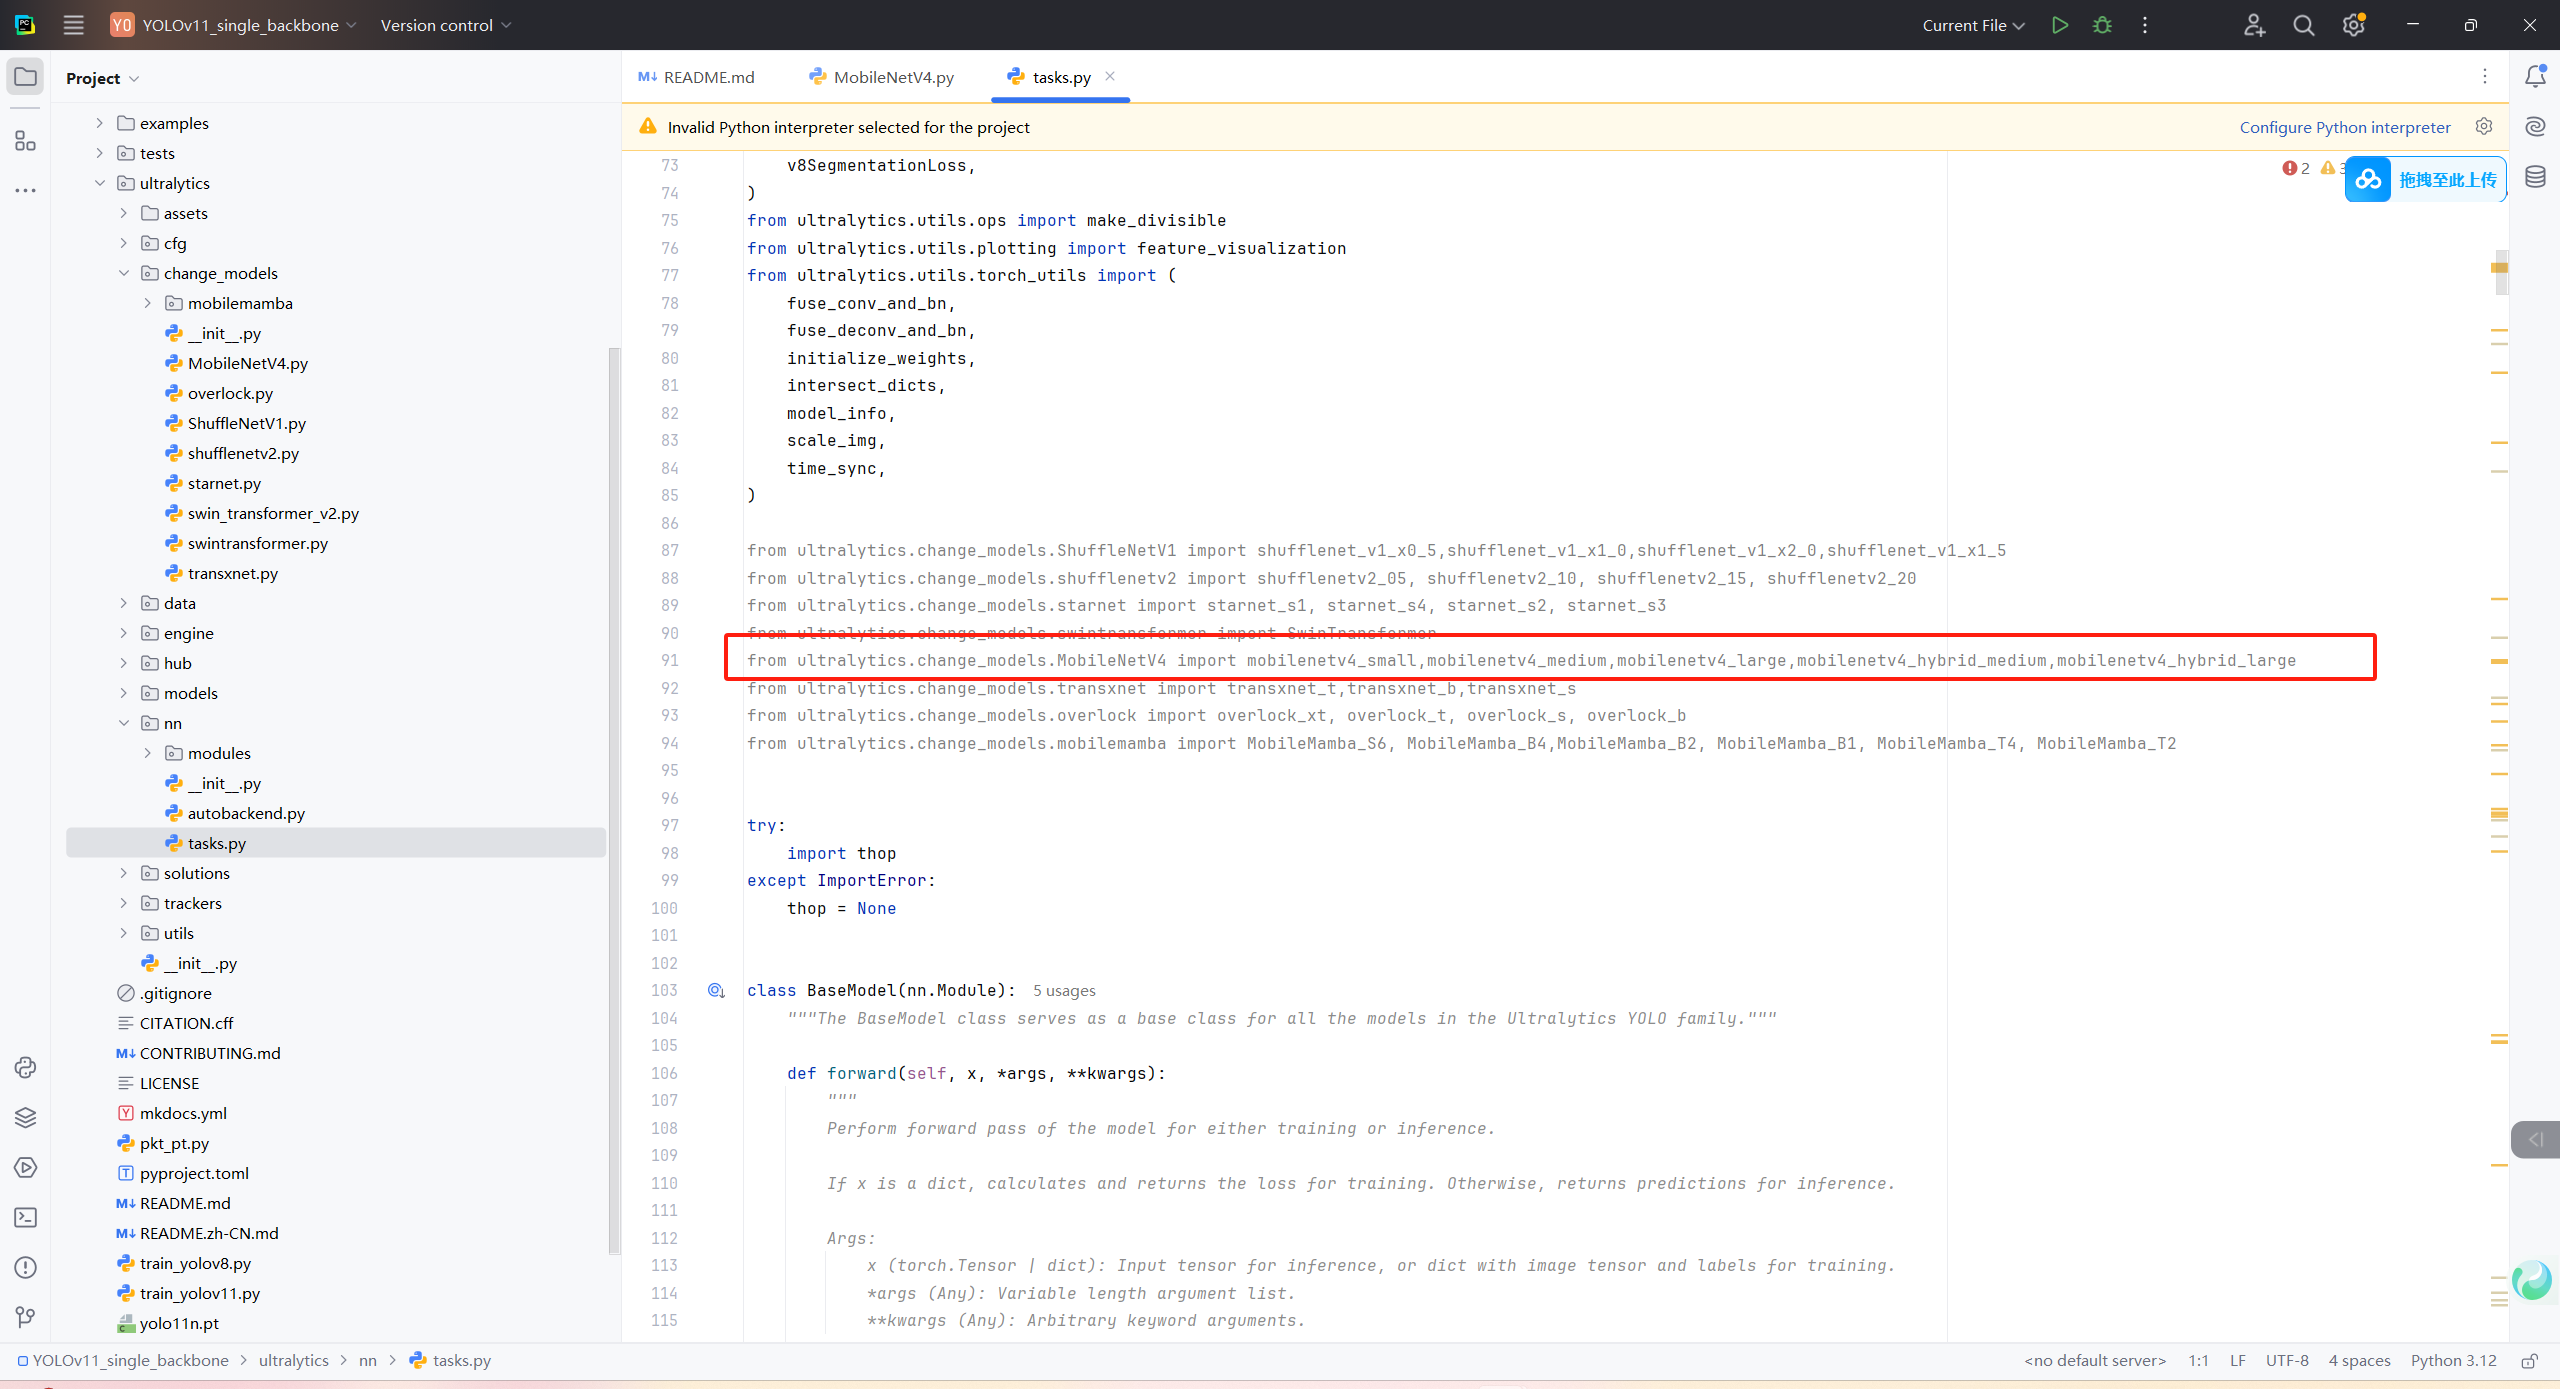Viewport: 2560px width, 1389px height.
Task: Open Search Everywhere magnifier
Action: 2303,25
